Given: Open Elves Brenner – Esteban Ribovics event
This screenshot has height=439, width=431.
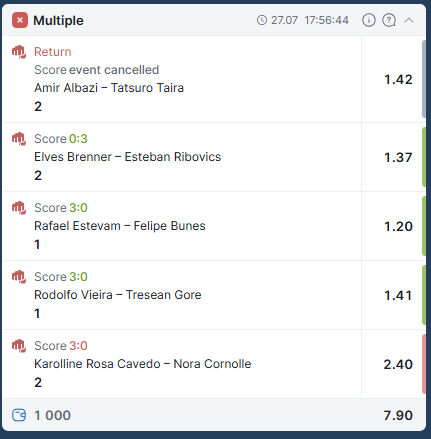Looking at the screenshot, I should (128, 157).
